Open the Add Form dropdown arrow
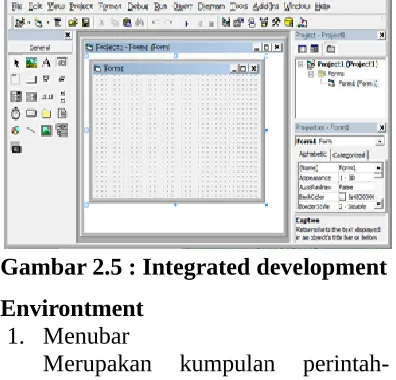The image size is (396, 380). [x=48, y=23]
